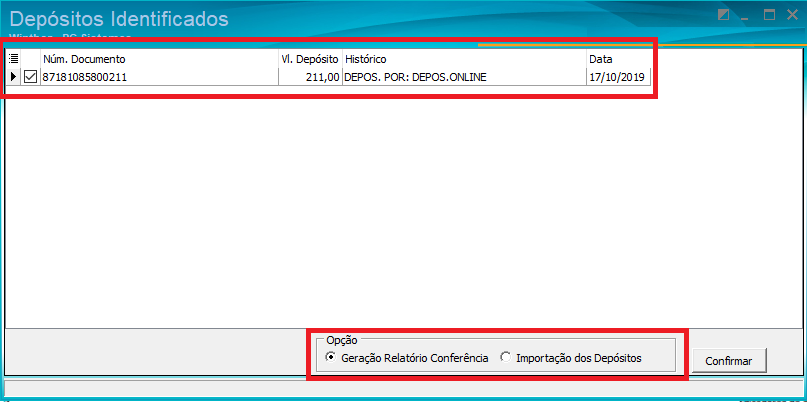This screenshot has height=402, width=807.
Task: Uncheck the checkbox for document 87181085800211
Action: (31, 77)
